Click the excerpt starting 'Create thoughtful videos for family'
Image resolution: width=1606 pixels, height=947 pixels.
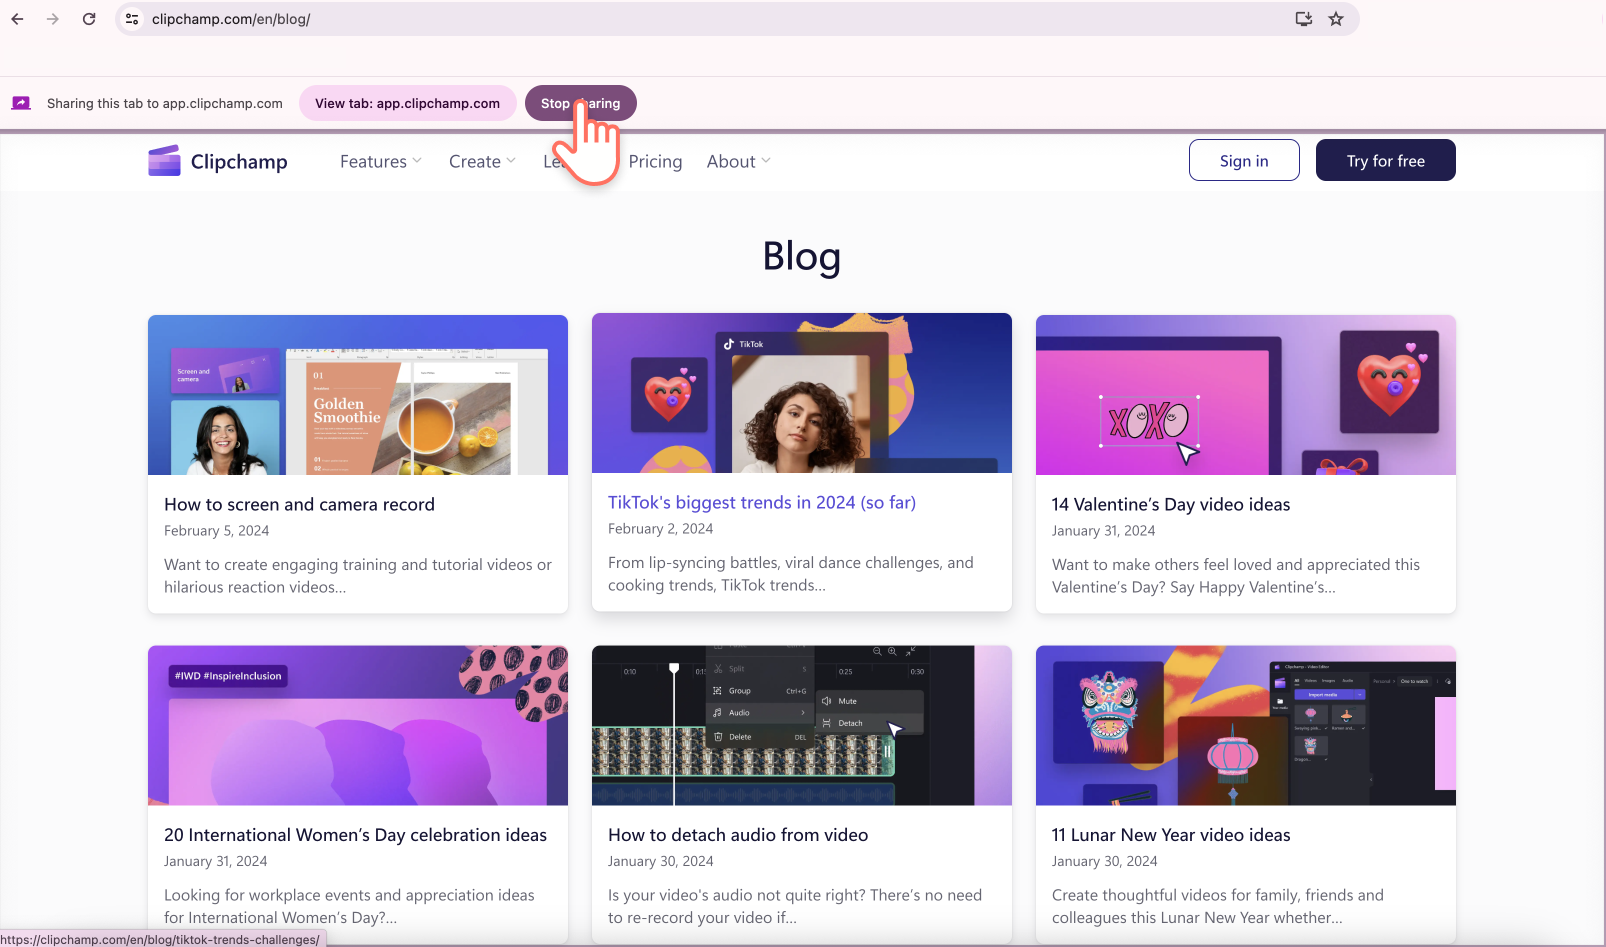point(1218,906)
